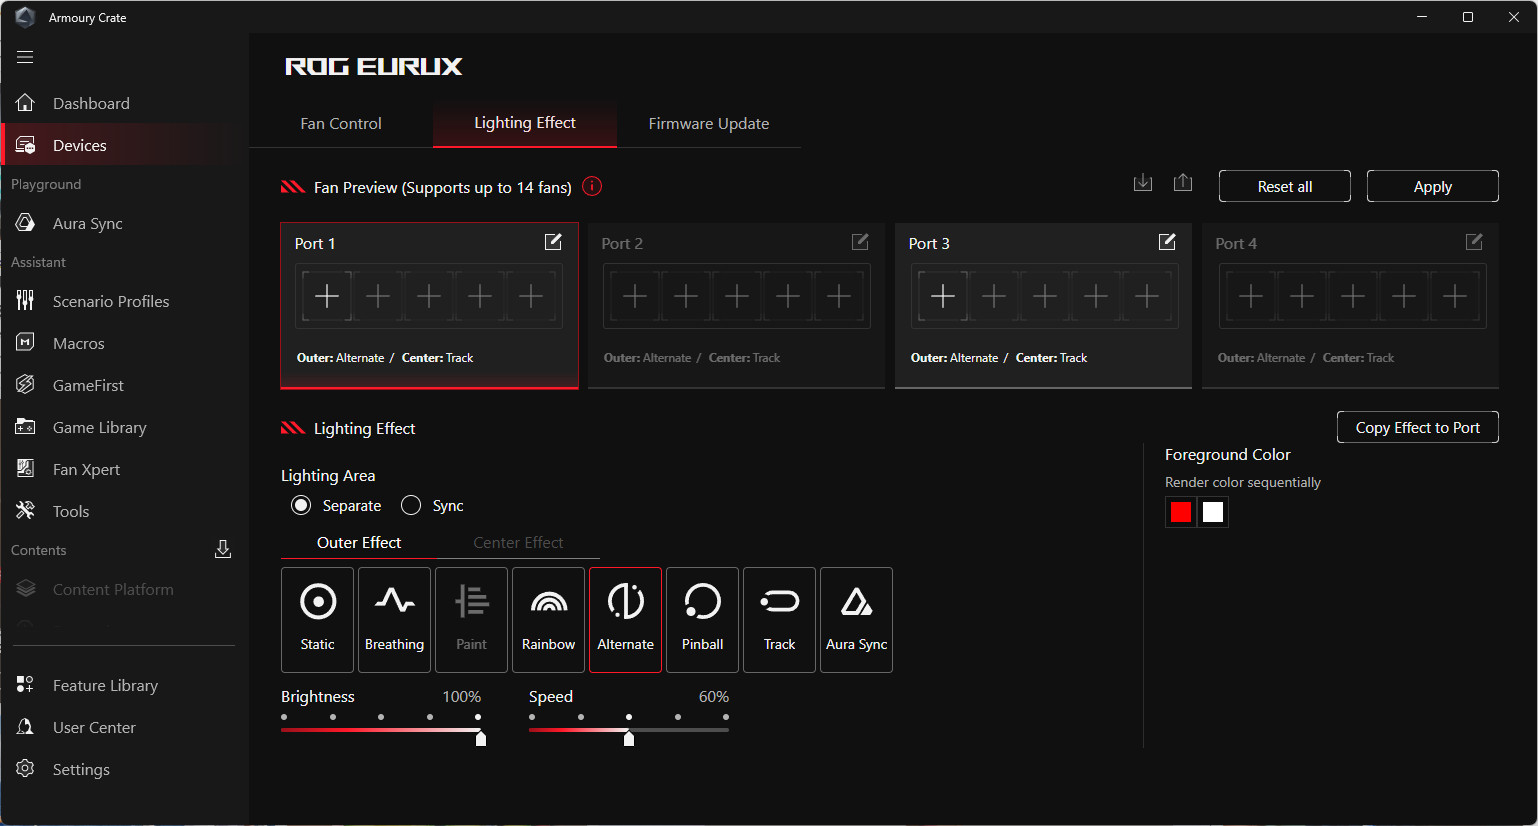Choose the Aura Sync lighting effect
Image resolution: width=1538 pixels, height=826 pixels.
click(857, 620)
